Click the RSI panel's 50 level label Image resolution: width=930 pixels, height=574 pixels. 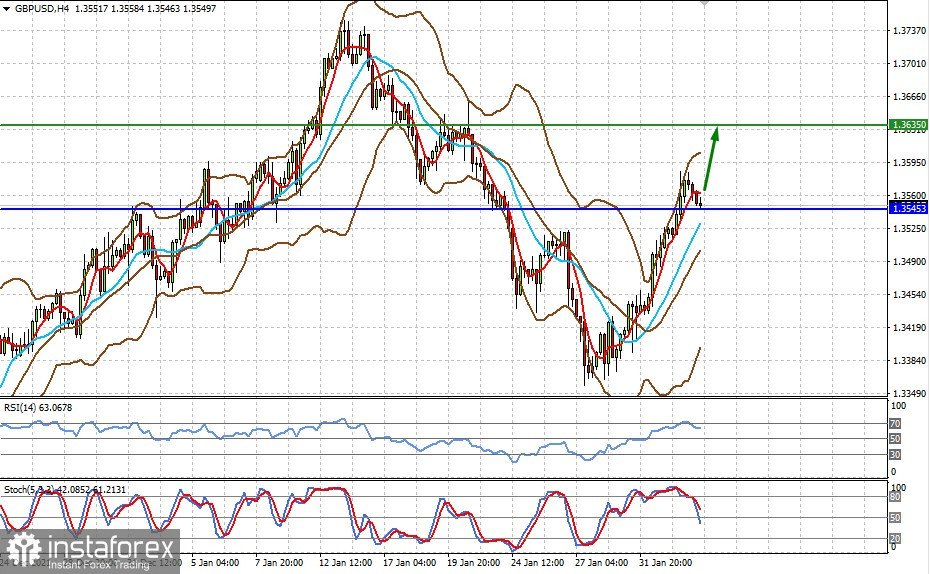click(895, 439)
